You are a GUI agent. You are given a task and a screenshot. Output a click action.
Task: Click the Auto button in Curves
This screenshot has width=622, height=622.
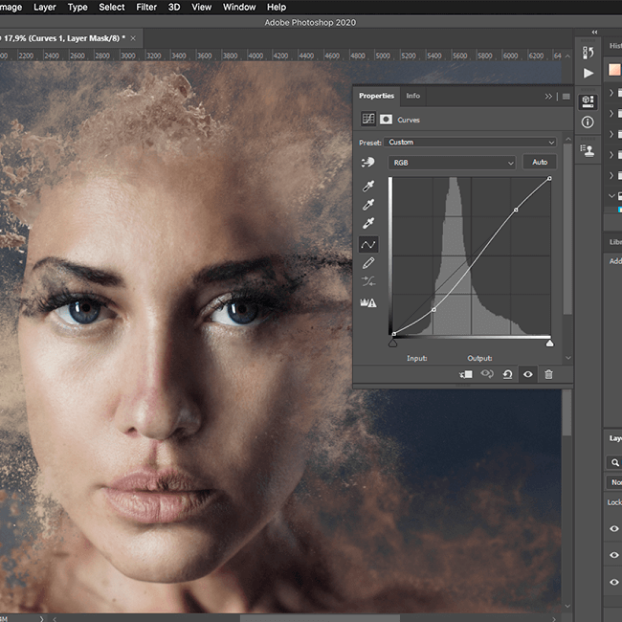click(x=540, y=162)
